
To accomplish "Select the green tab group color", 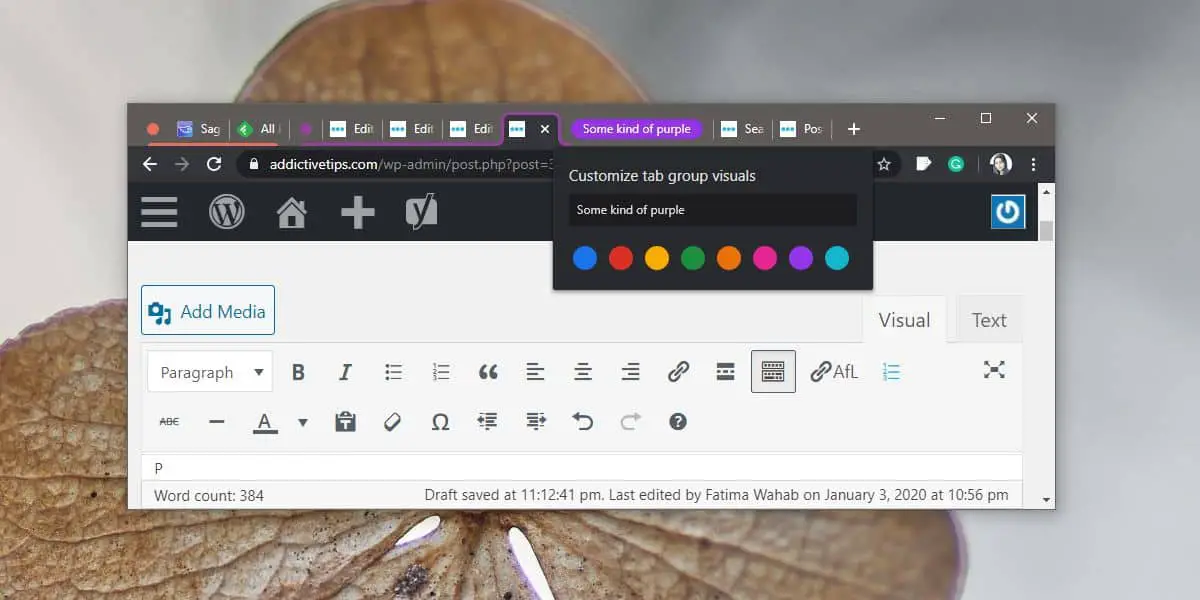I will click(x=693, y=258).
